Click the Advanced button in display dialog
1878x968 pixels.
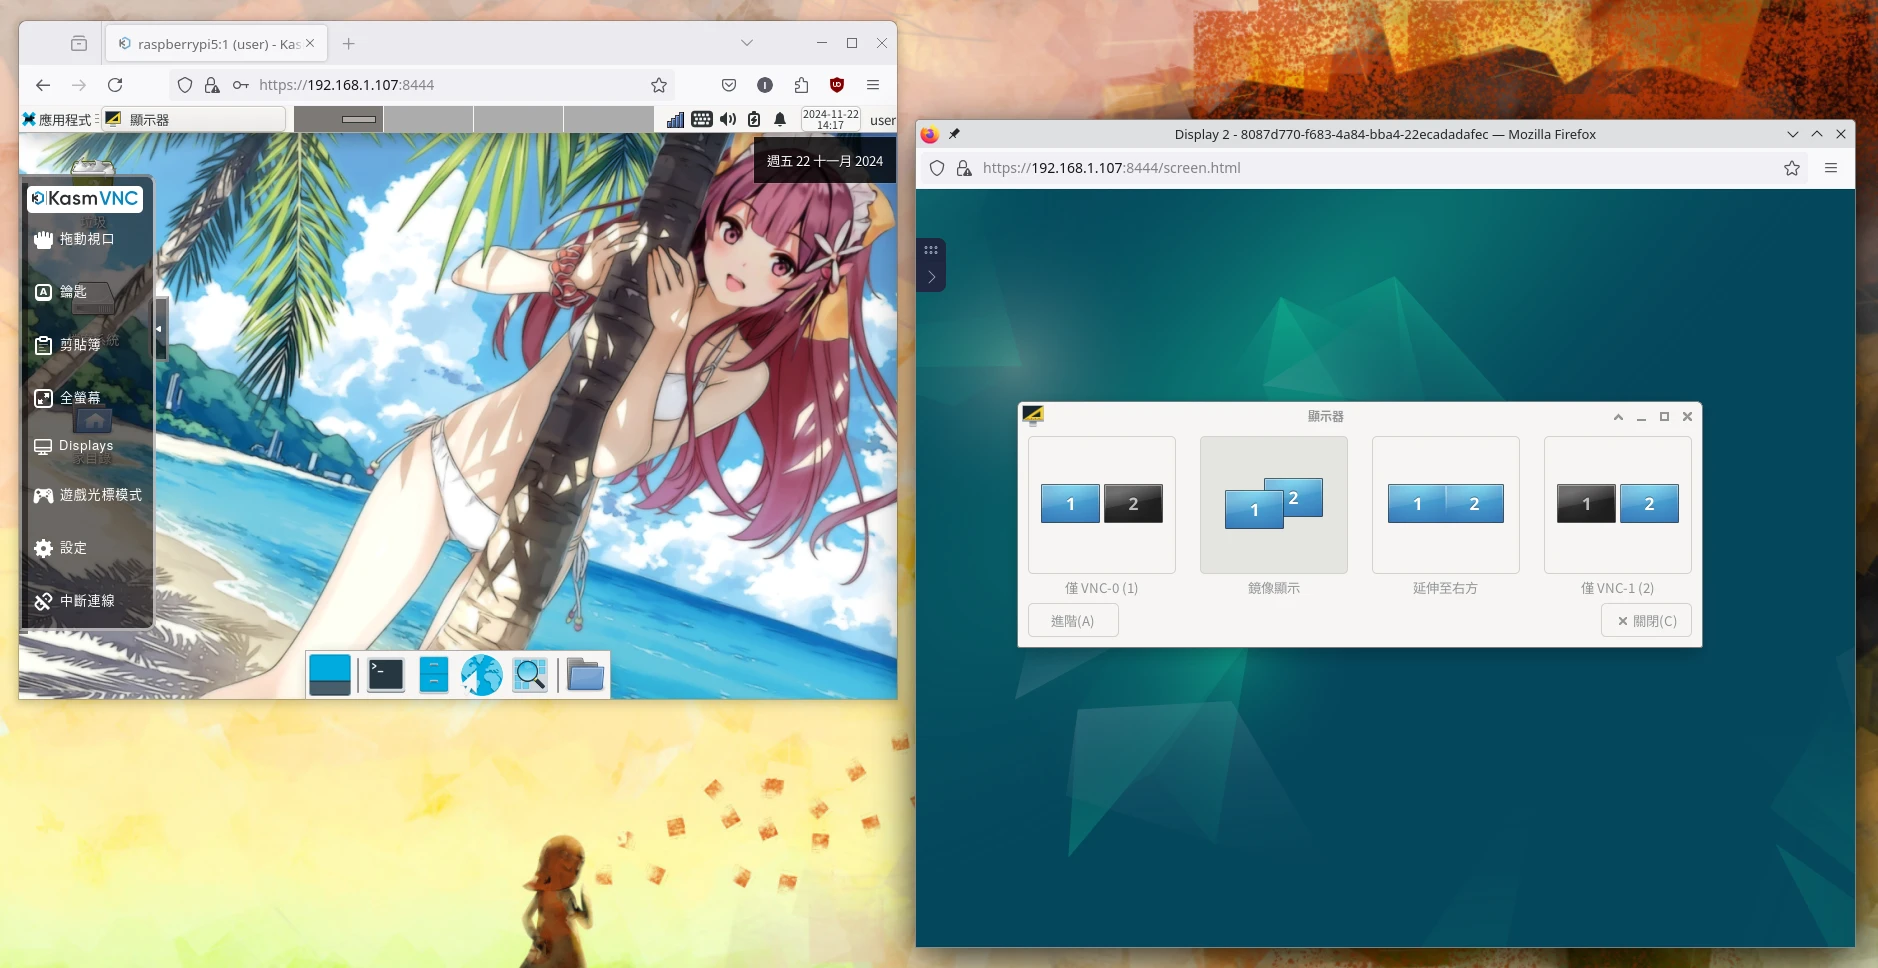click(1072, 621)
